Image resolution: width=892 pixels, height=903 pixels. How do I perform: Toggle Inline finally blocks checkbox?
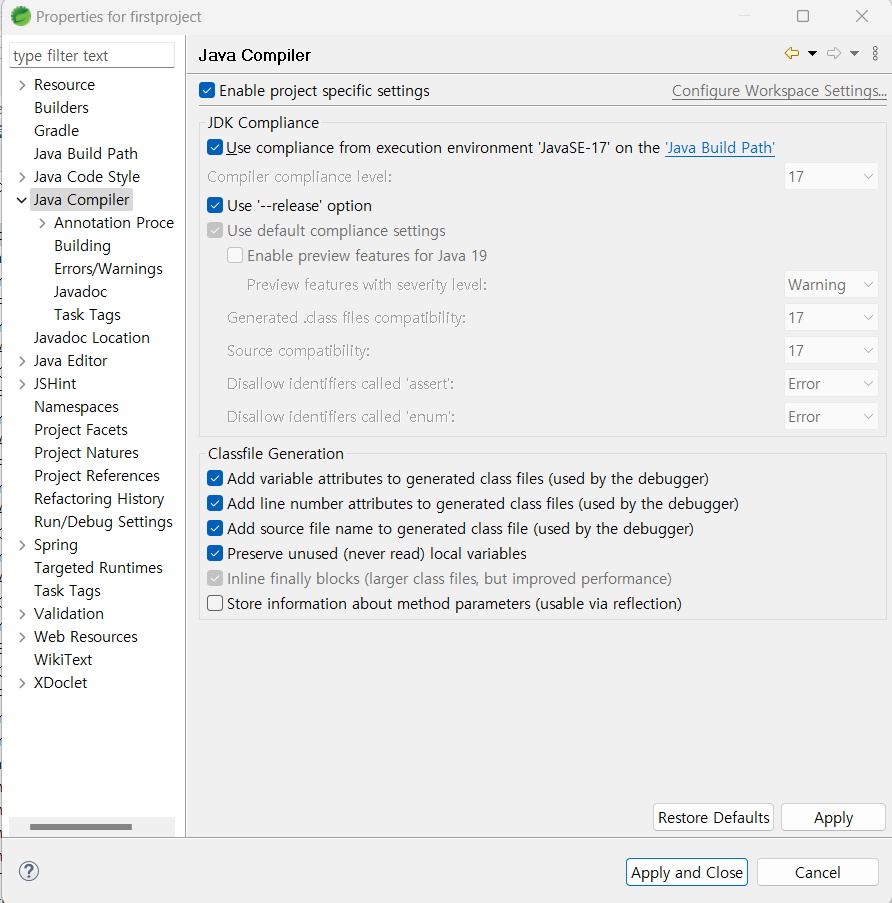[215, 578]
